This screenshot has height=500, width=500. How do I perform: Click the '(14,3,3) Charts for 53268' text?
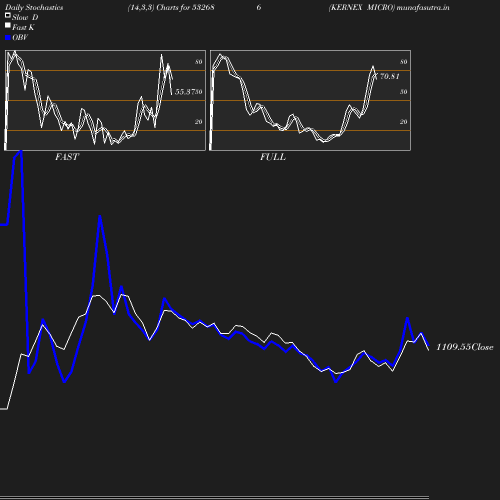pyautogui.click(x=171, y=7)
